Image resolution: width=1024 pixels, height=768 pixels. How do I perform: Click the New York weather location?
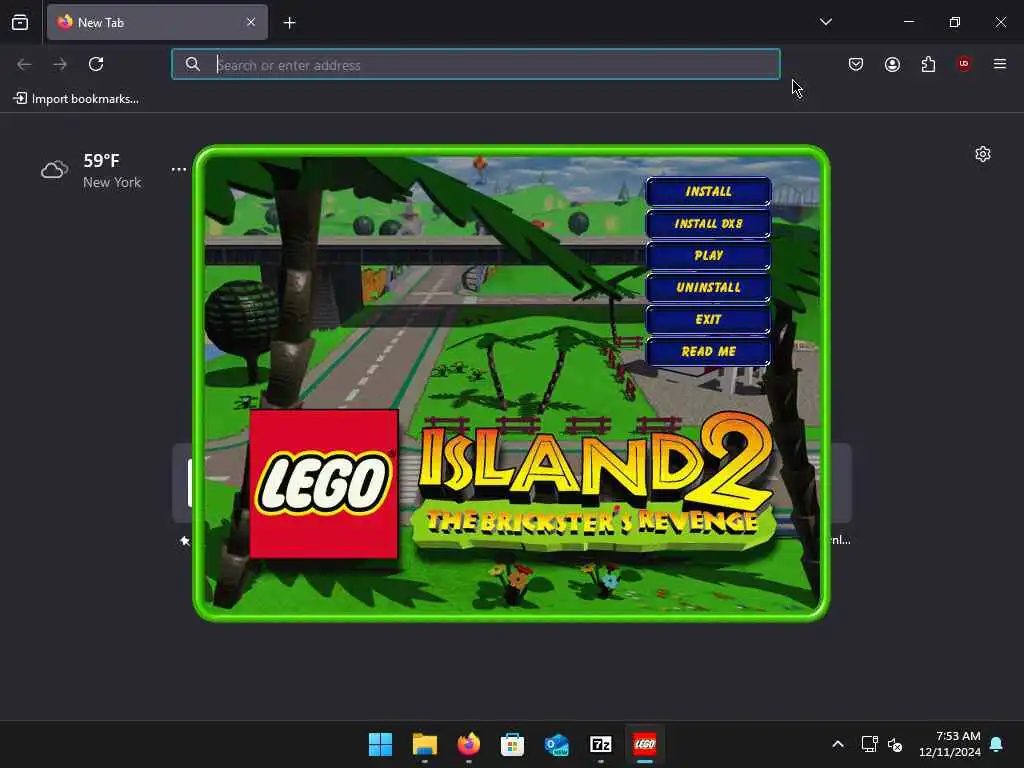pyautogui.click(x=112, y=182)
